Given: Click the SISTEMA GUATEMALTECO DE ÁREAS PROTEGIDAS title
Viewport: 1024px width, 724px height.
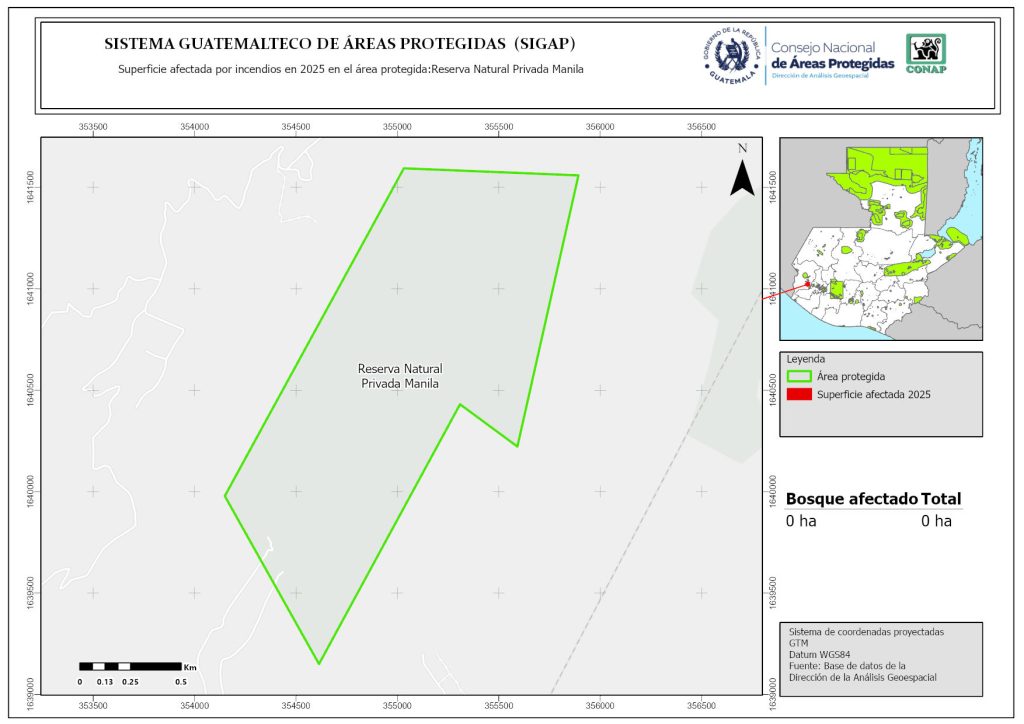Looking at the screenshot, I should 340,45.
